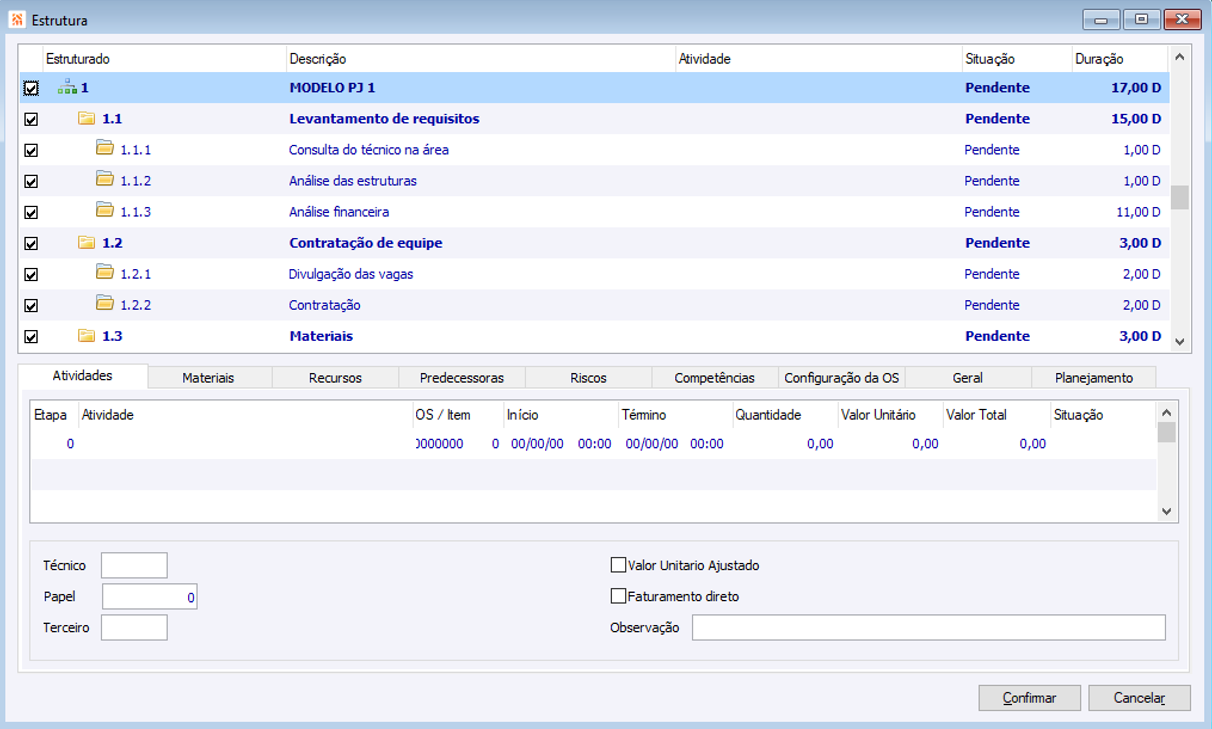Click Pendente status of Consulta do técnico row
The width and height of the screenshot is (1212, 729).
[992, 150]
